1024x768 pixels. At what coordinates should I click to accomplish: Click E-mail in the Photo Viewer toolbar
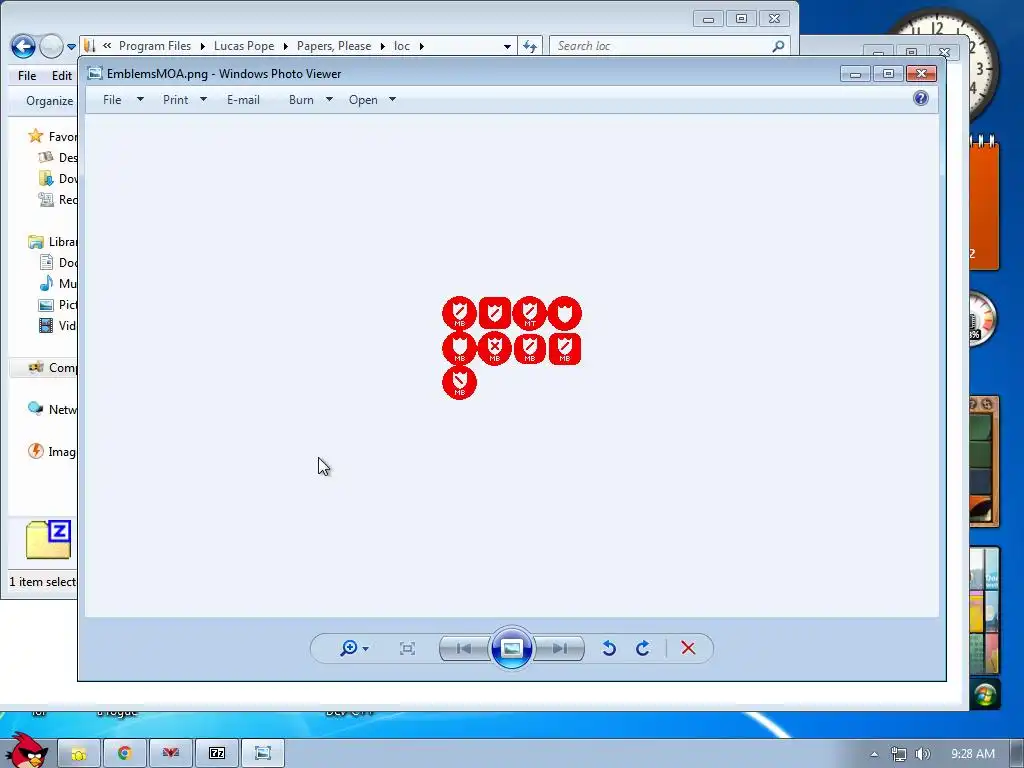pyautogui.click(x=243, y=100)
